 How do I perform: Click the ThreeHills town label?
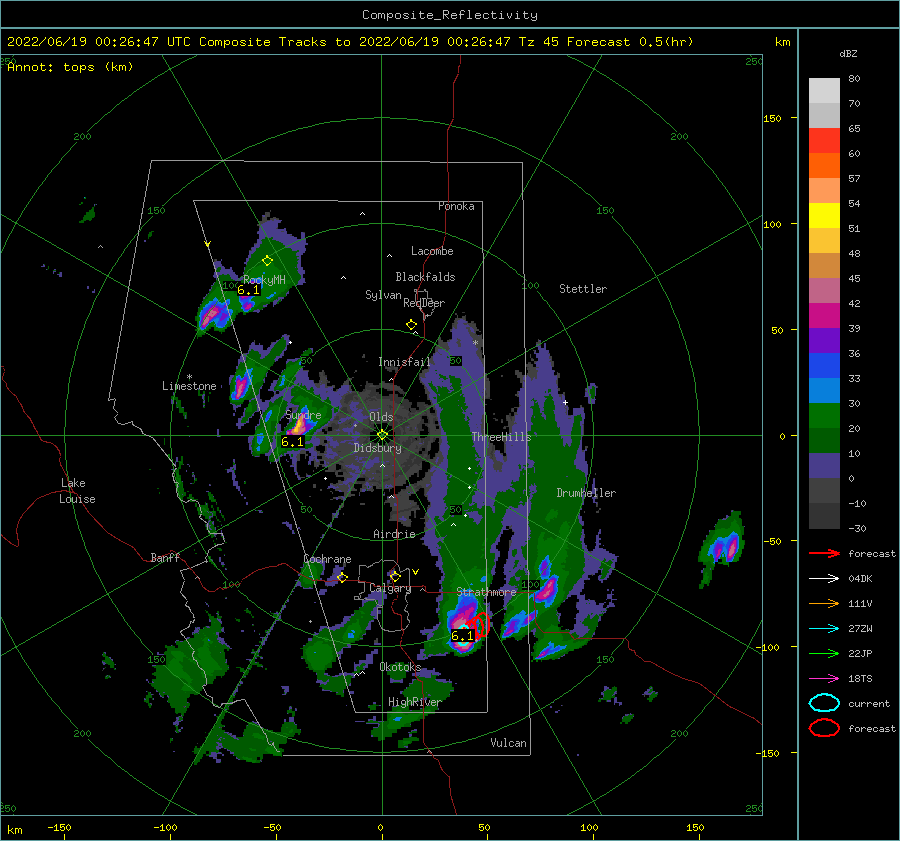(x=501, y=437)
